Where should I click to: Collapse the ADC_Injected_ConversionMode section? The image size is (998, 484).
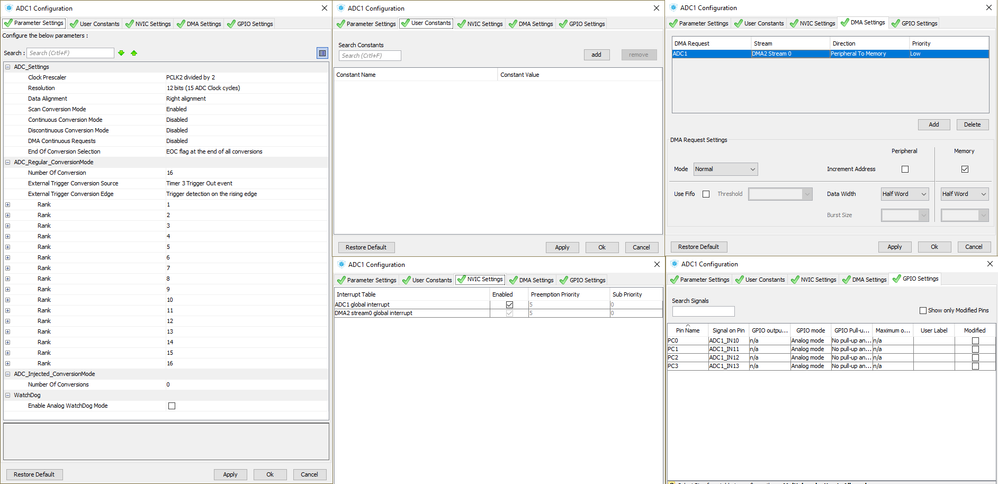click(8, 374)
